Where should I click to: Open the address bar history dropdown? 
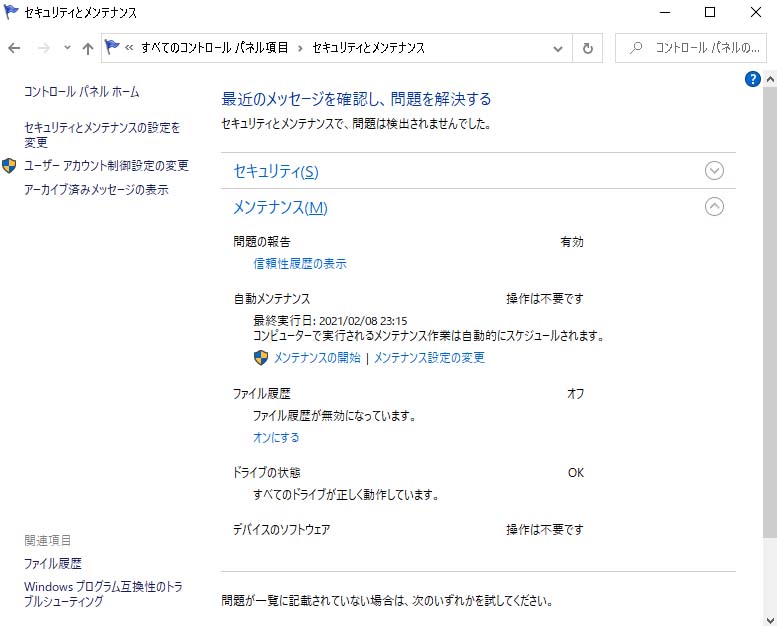tap(558, 48)
